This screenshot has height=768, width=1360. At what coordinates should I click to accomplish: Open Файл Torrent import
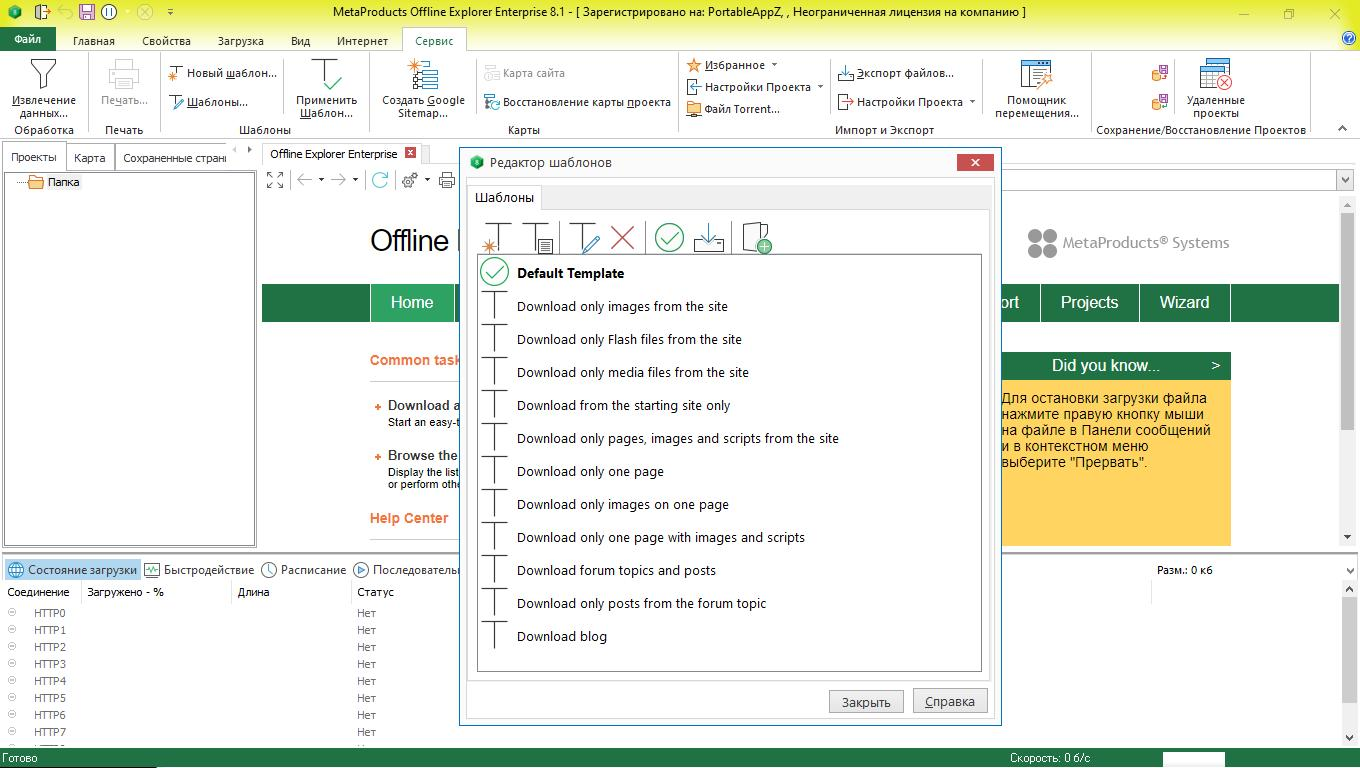pos(733,109)
